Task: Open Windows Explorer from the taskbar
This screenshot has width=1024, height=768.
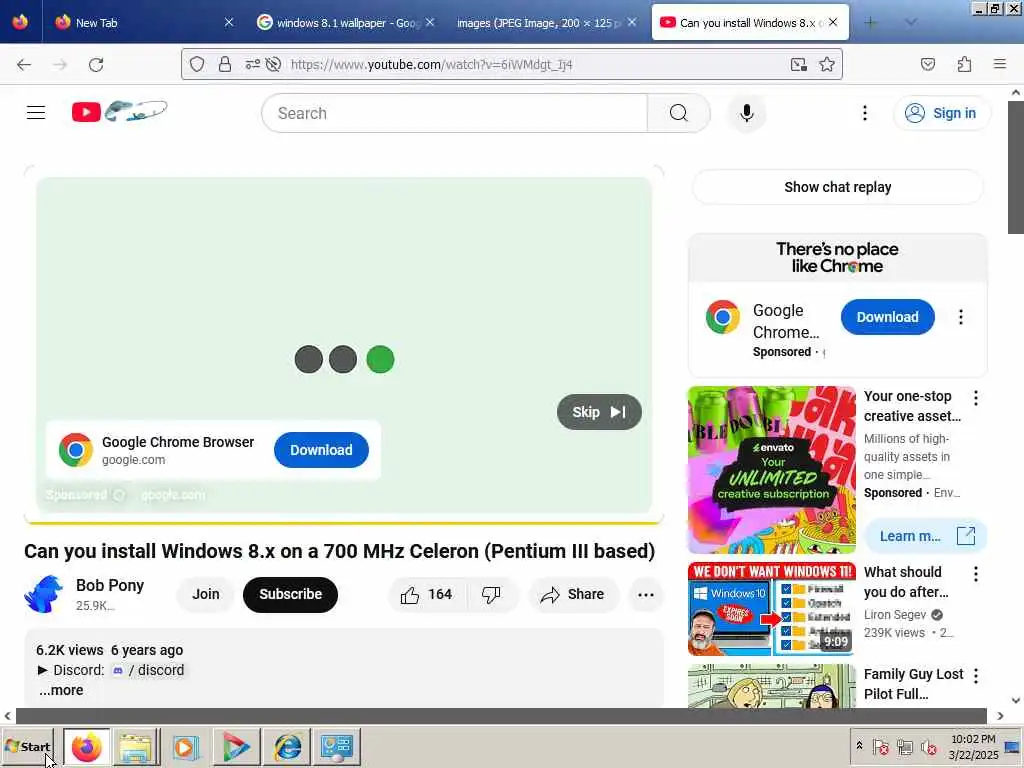Action: tap(136, 746)
